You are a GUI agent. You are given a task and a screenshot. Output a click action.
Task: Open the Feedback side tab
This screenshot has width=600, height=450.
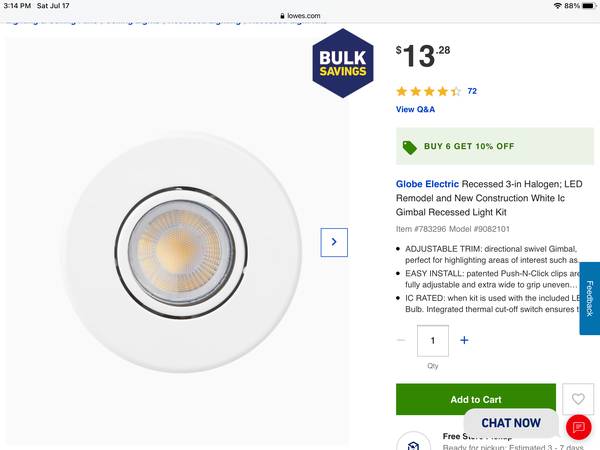[x=590, y=299]
